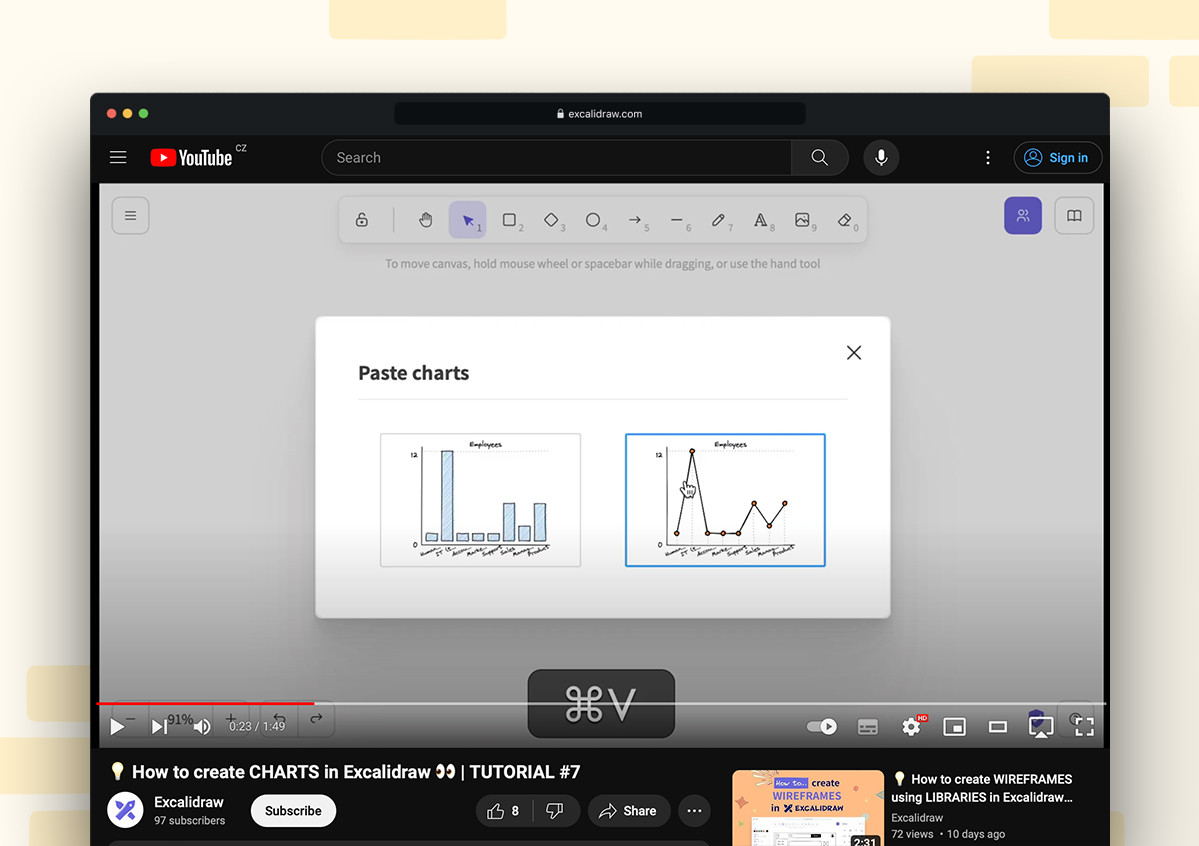This screenshot has height=846, width=1199.
Task: Open YouTube three-dot settings menu
Action: pyautogui.click(x=988, y=158)
